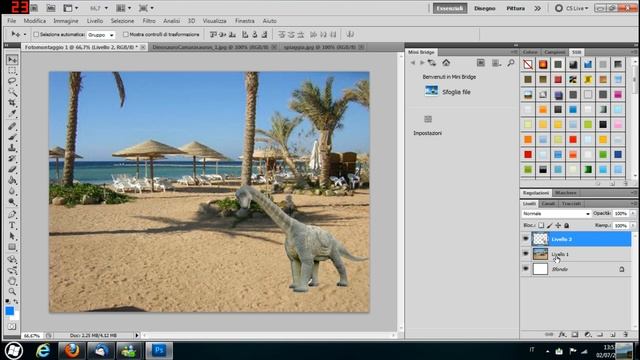640x360 pixels.
Task: Open the Filtro menu
Action: pos(149,21)
